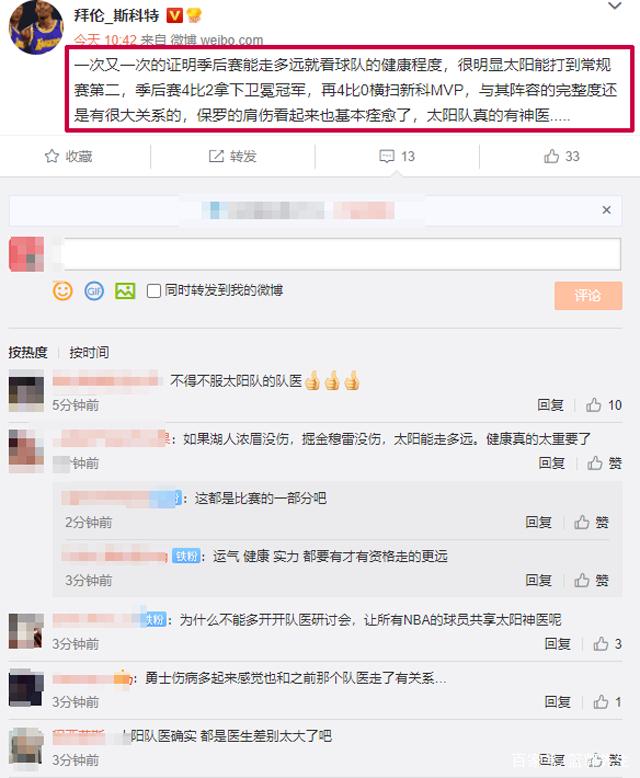This screenshot has width=640, height=778.
Task: Click the emoji smiley face icon
Action: (x=63, y=291)
